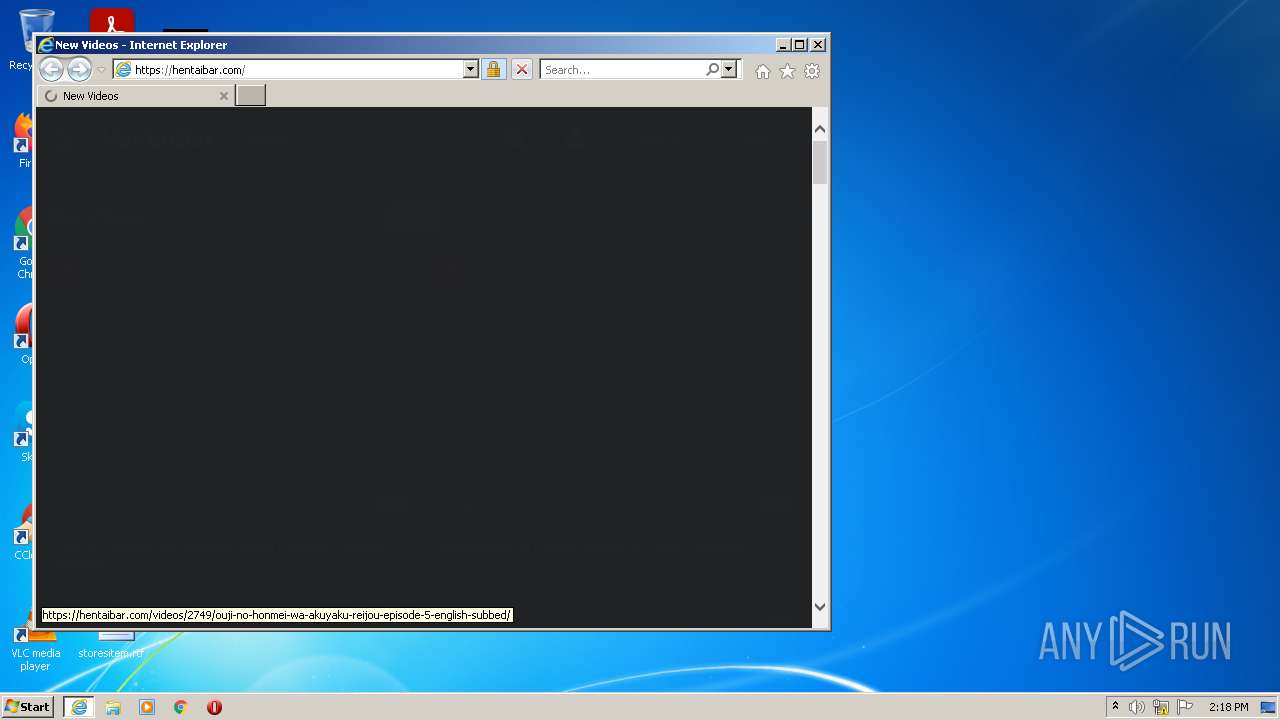Focus the address bar showing hentaibar.com
Viewport: 1280px width, 720px height.
click(x=288, y=69)
